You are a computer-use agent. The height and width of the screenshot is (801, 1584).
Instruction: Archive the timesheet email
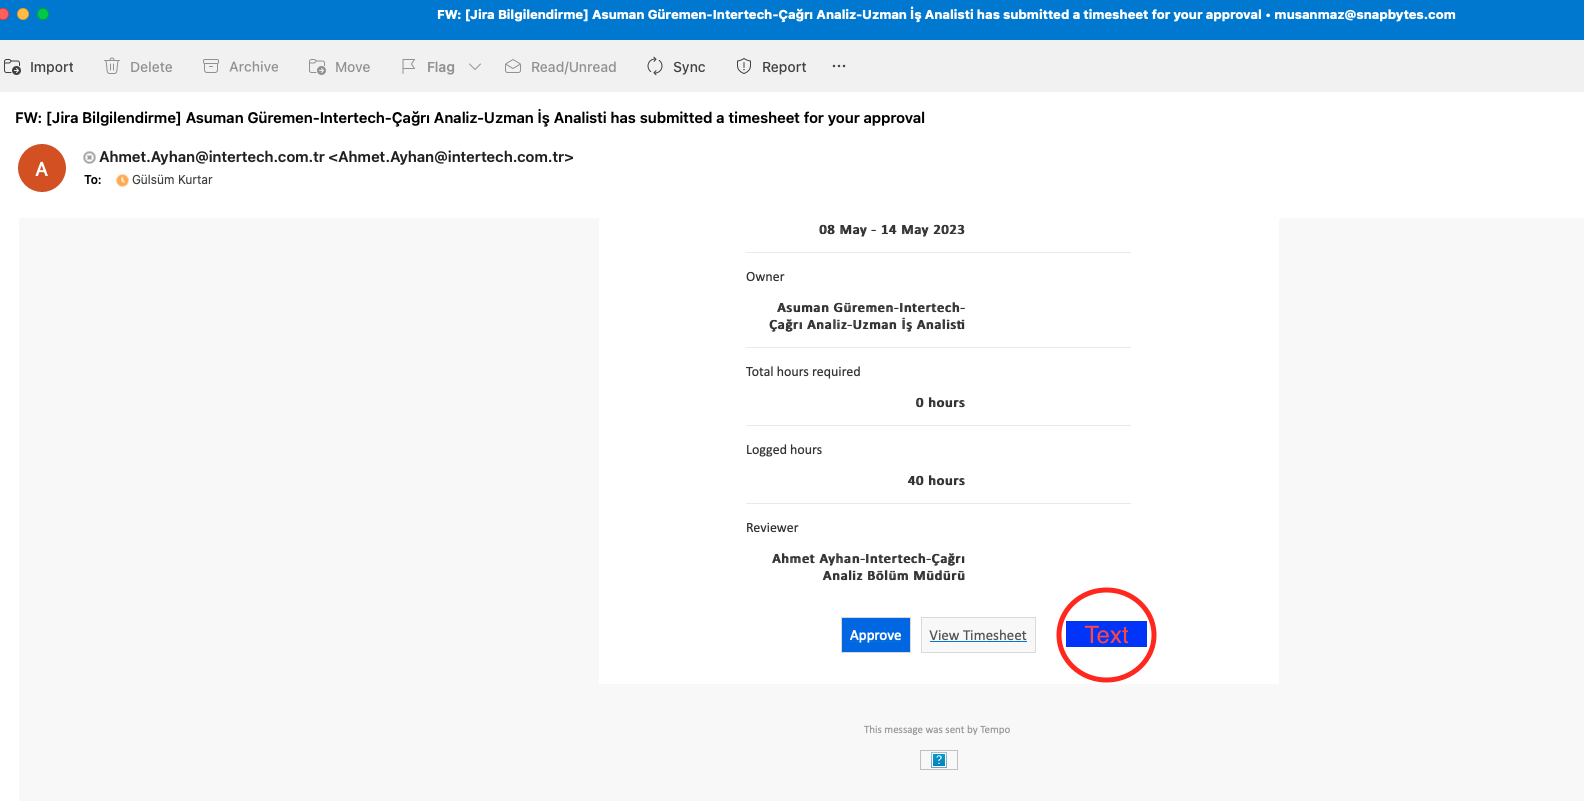[x=211, y=67]
